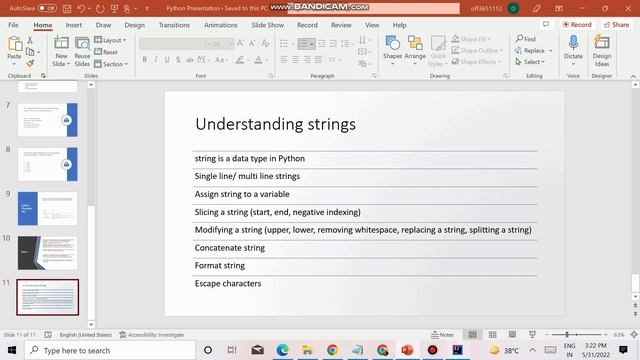Switch to the Design tab
This screenshot has width=640, height=360.
tap(134, 25)
